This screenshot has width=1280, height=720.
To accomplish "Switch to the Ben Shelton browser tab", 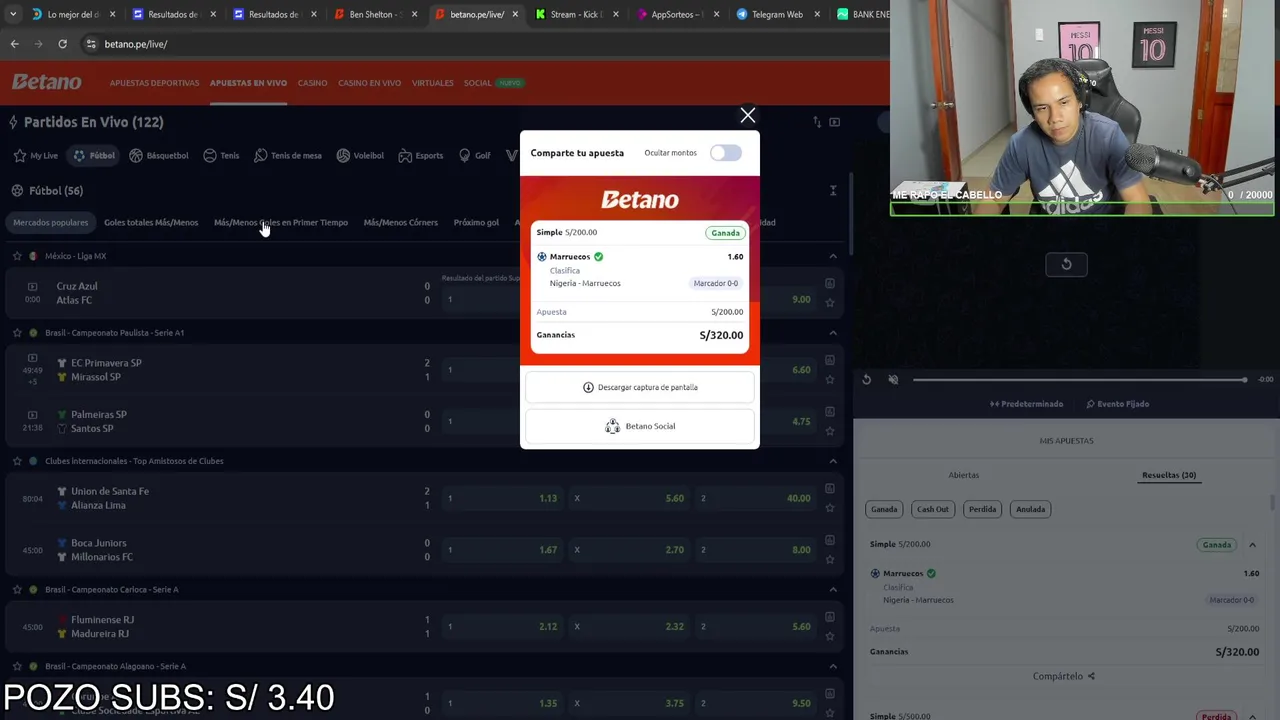I will [374, 14].
